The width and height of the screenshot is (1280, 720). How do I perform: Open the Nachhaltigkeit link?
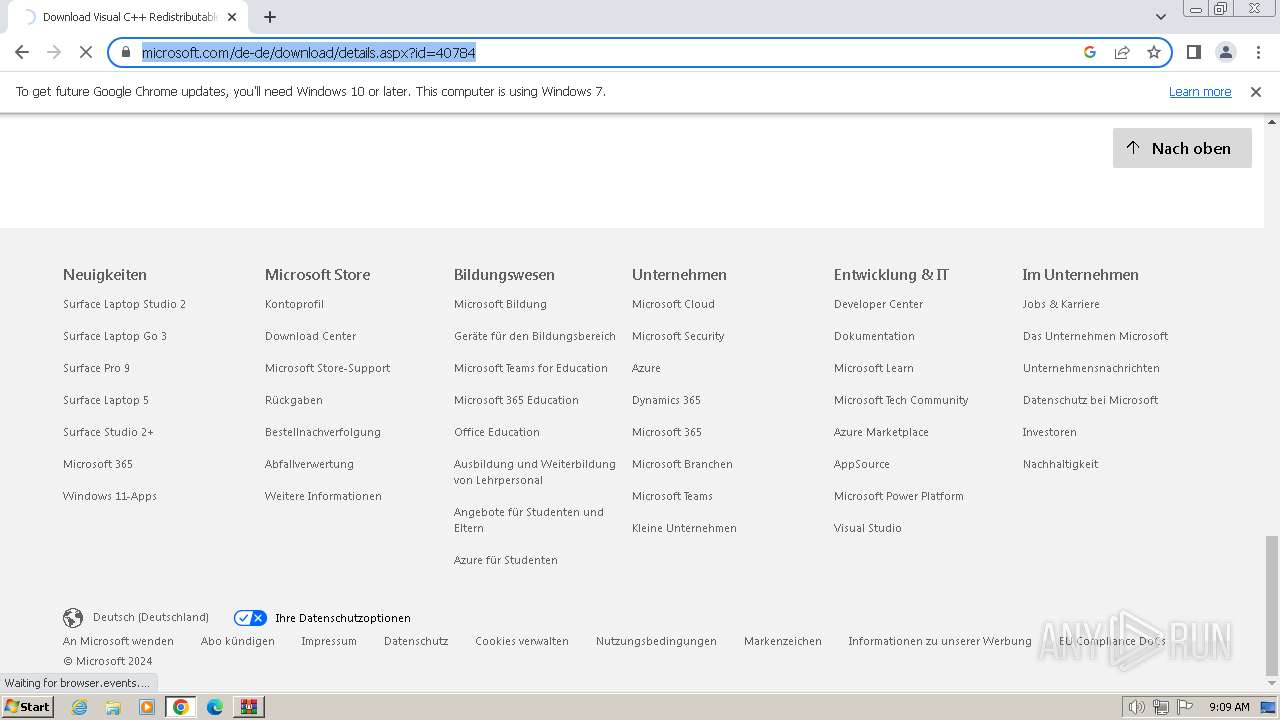(1060, 464)
